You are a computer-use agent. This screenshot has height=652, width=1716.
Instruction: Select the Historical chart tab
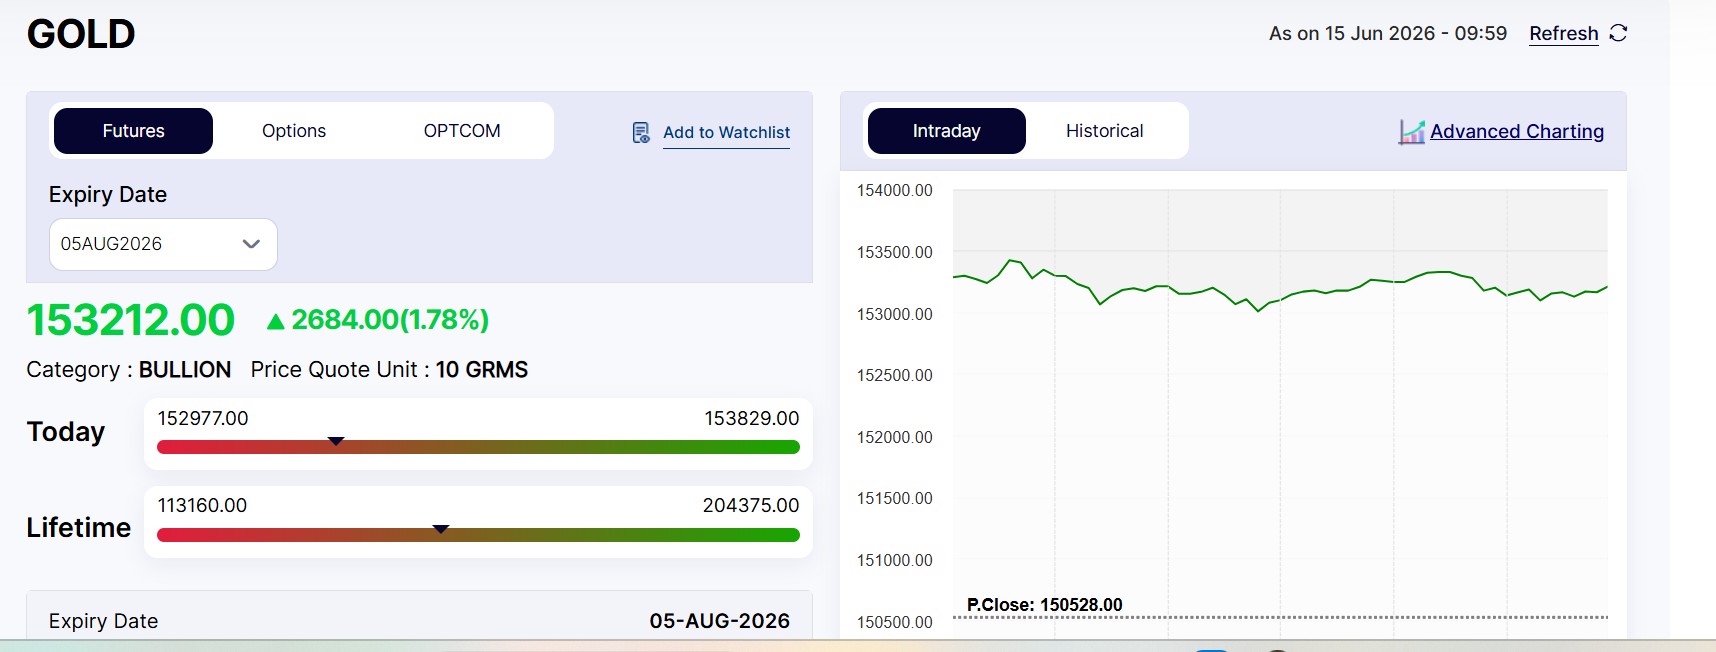tap(1104, 131)
